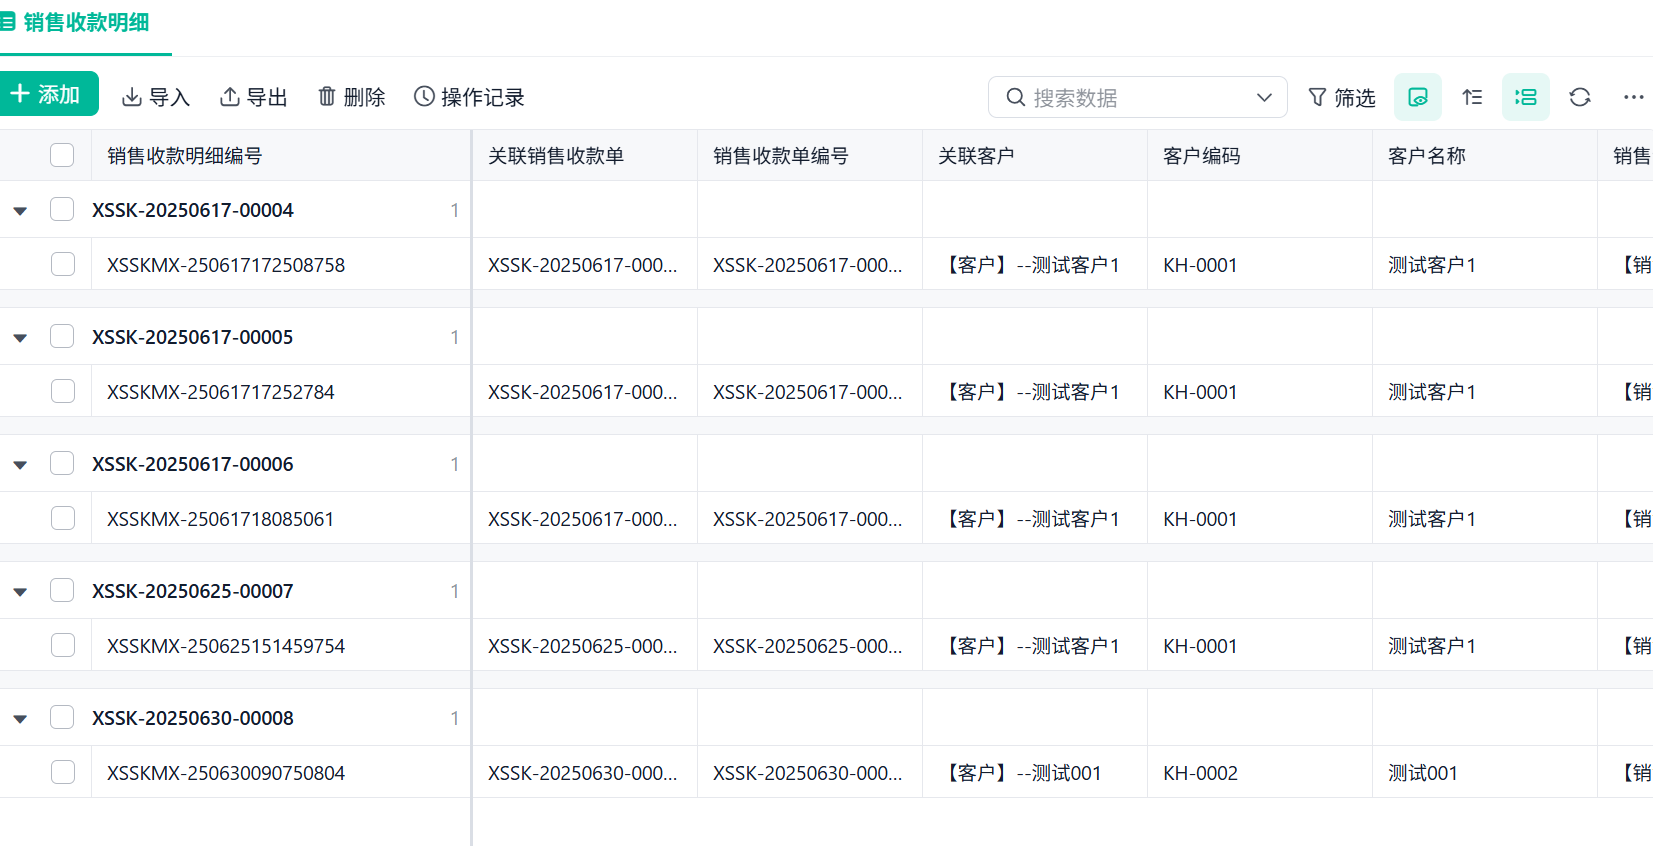Click the 添加 add button
The width and height of the screenshot is (1653, 846).
tap(47, 94)
